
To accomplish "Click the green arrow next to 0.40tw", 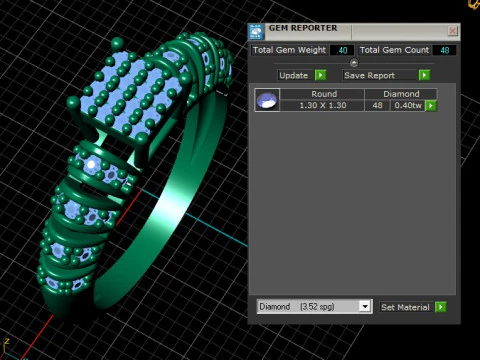I will [x=431, y=106].
